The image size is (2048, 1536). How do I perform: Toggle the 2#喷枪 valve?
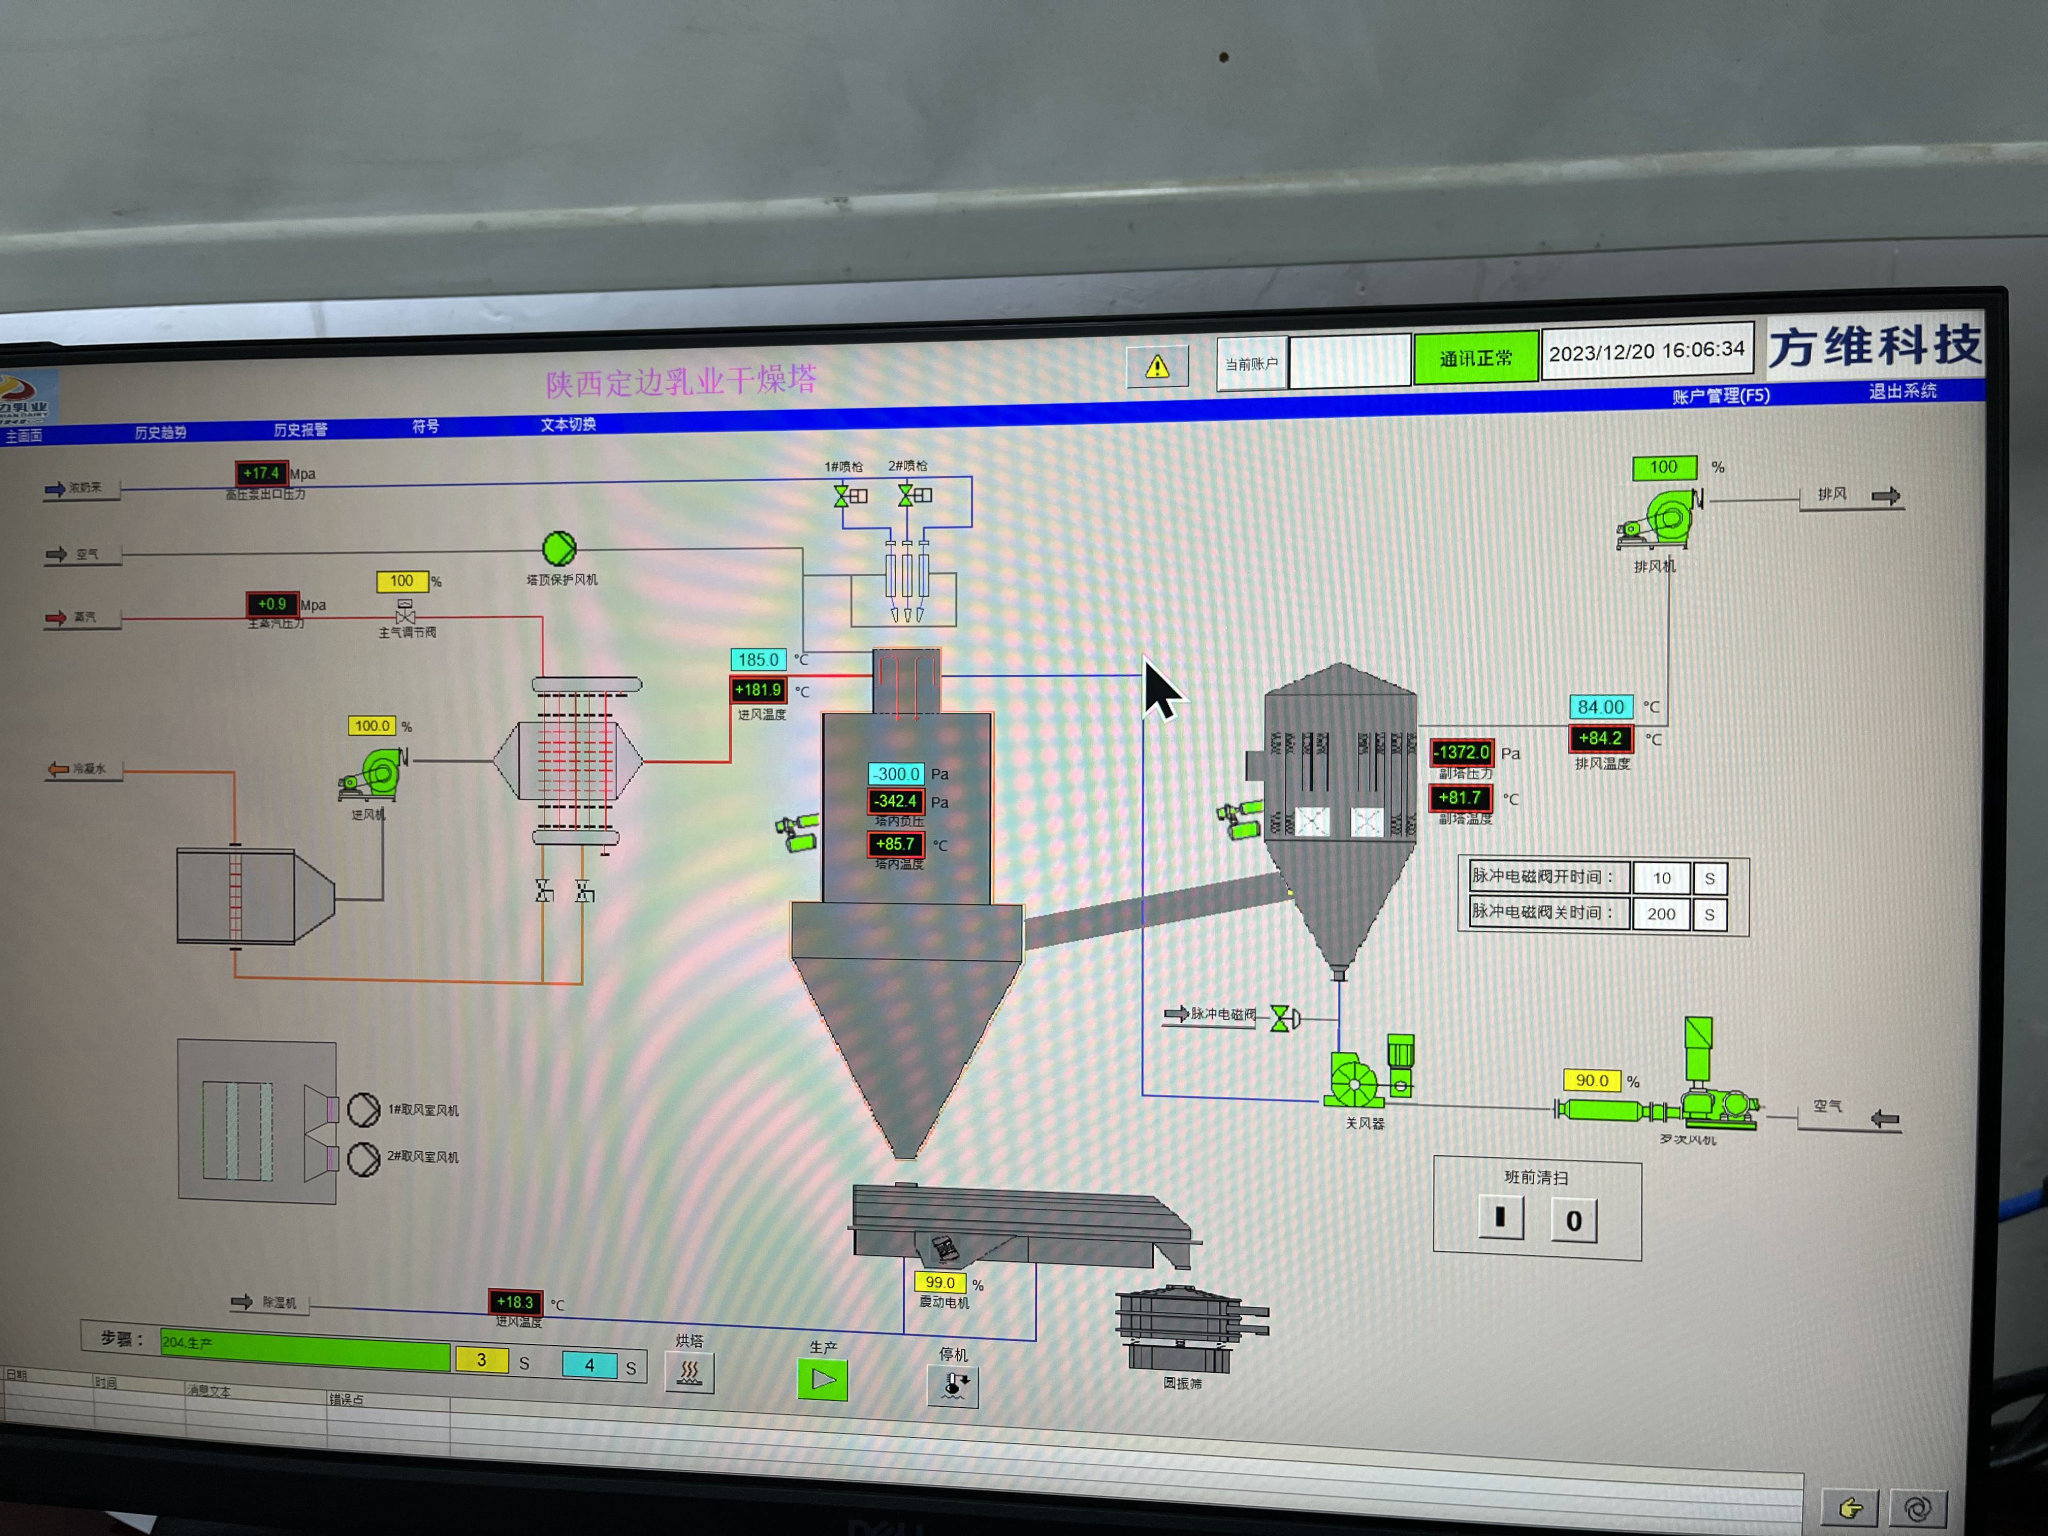click(x=906, y=495)
